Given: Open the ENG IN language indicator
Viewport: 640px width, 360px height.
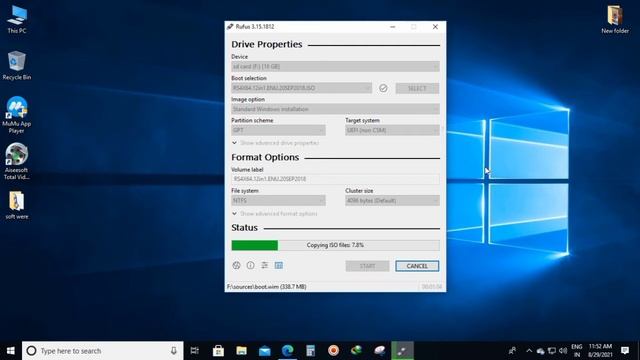Looking at the screenshot, I should click(577, 351).
